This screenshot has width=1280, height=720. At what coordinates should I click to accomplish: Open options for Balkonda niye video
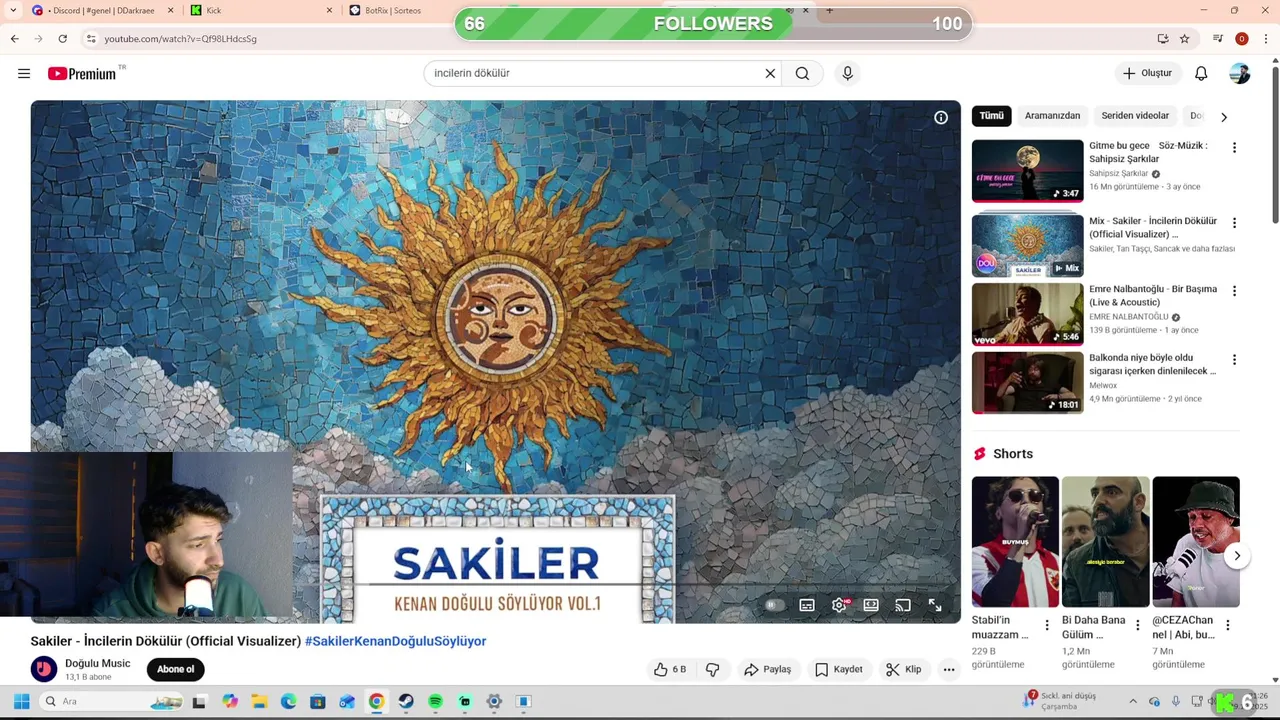click(1234, 360)
